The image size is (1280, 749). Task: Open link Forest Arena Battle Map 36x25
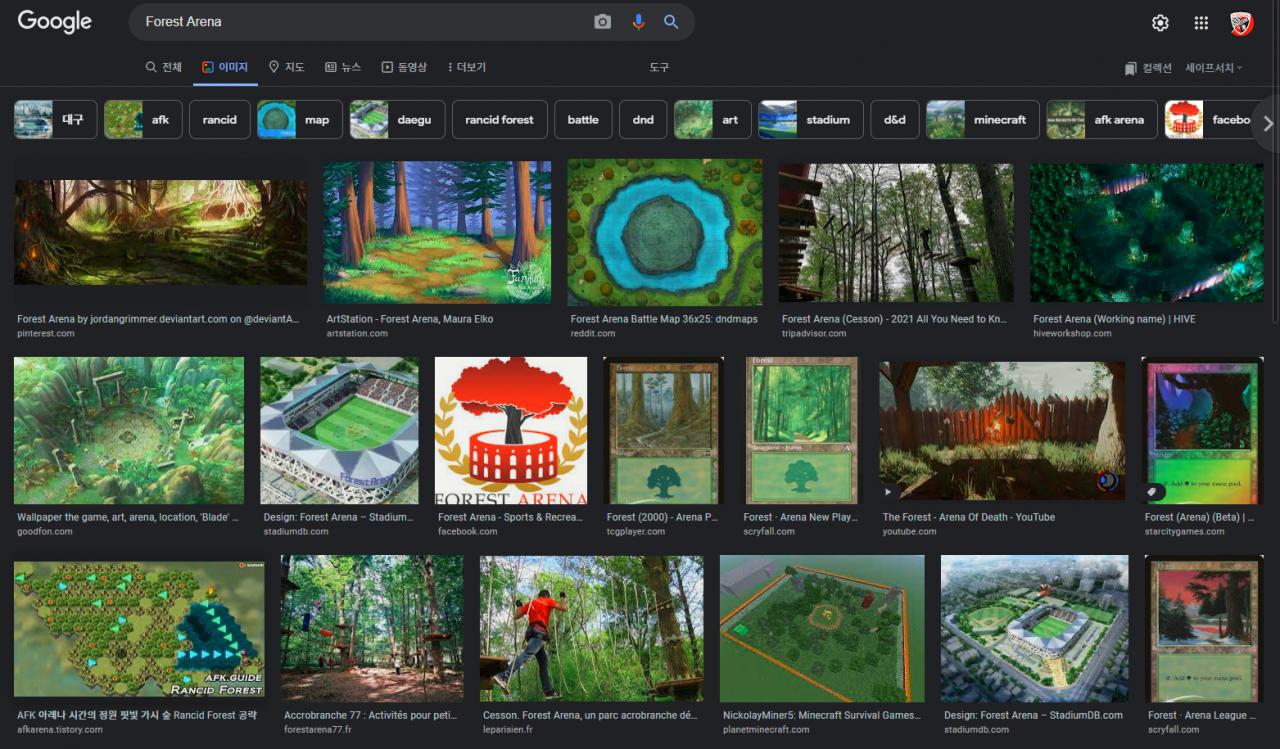664,319
